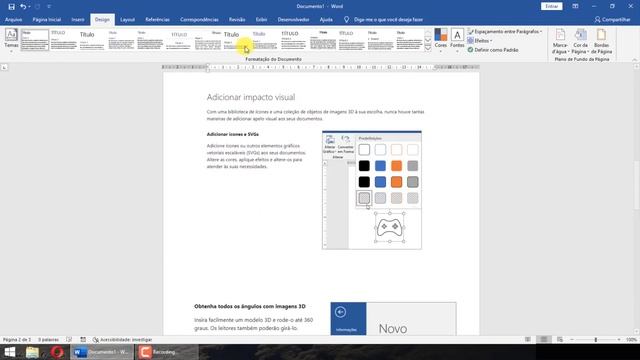Open Opera browser from the taskbar
This screenshot has height=360, width=640.
(x=57, y=352)
